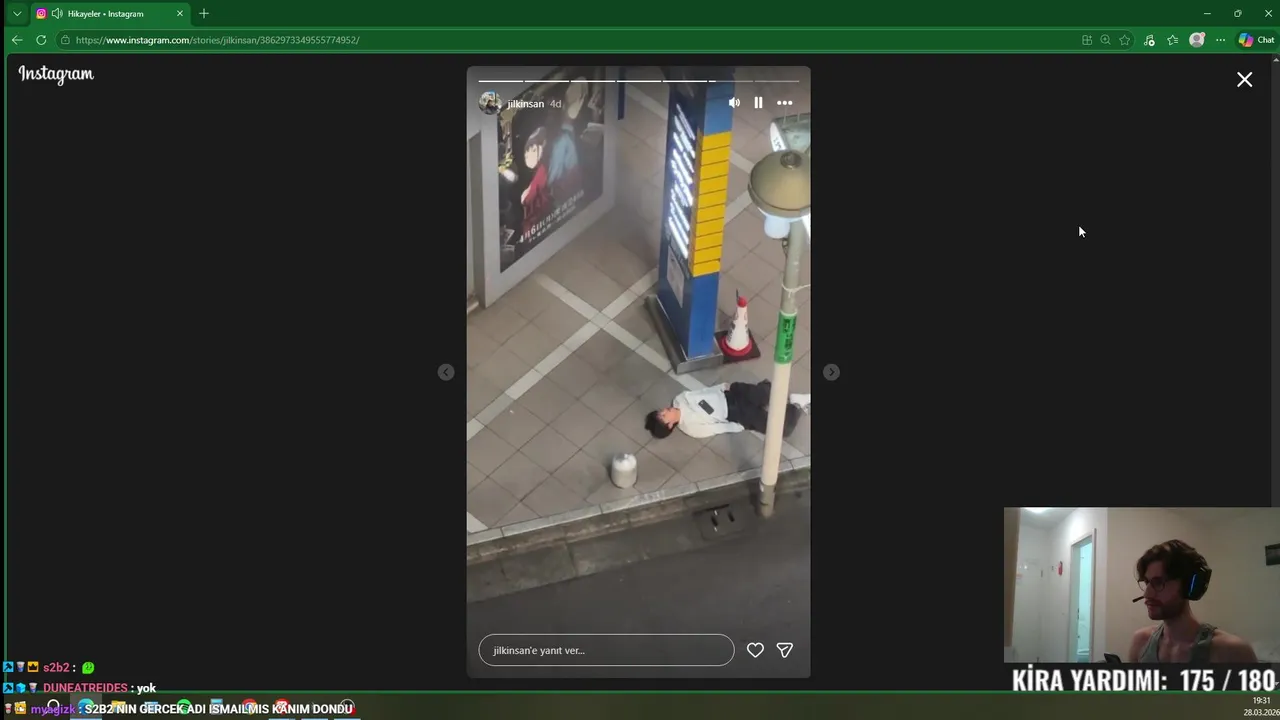Screen dimensions: 1280x720
Task: Open browser Settings and more menu
Action: (x=1220, y=40)
